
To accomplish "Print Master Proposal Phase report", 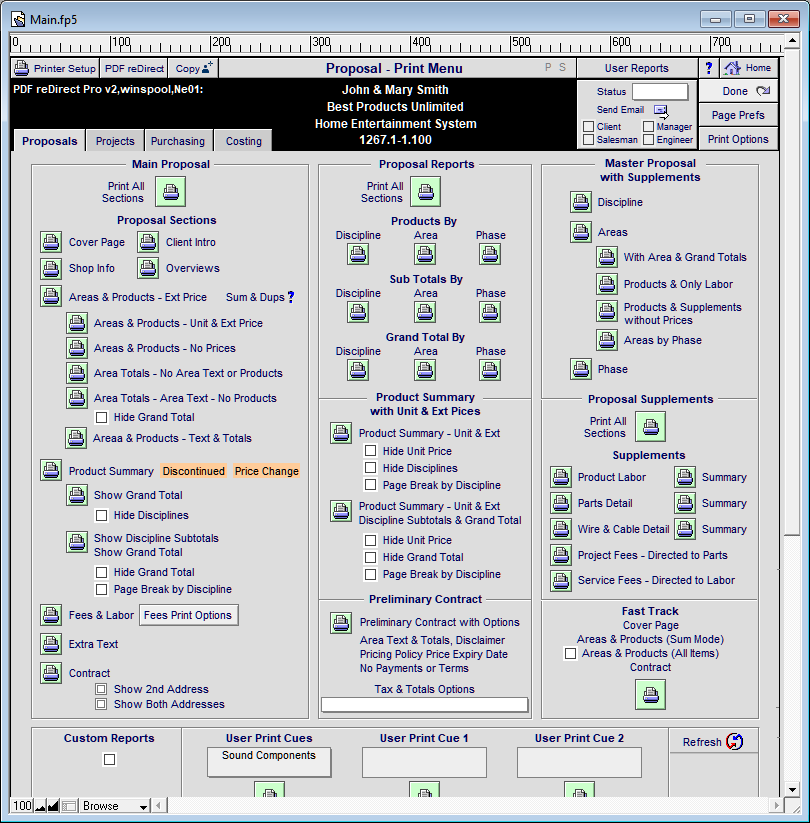I will tap(581, 369).
